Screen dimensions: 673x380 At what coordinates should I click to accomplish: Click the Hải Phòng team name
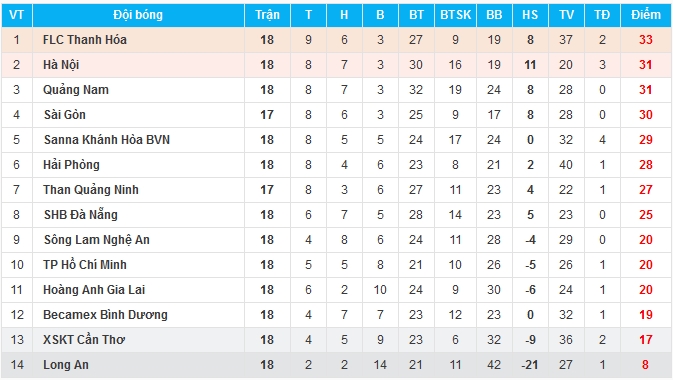pos(71,164)
